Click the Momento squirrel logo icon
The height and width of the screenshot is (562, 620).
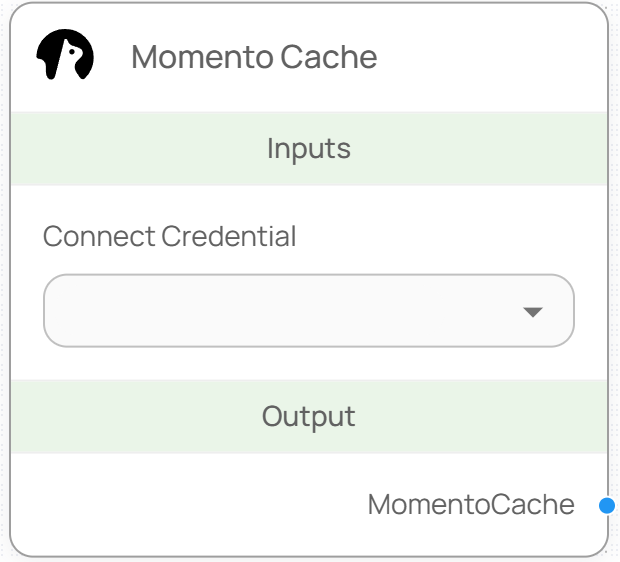click(x=65, y=56)
